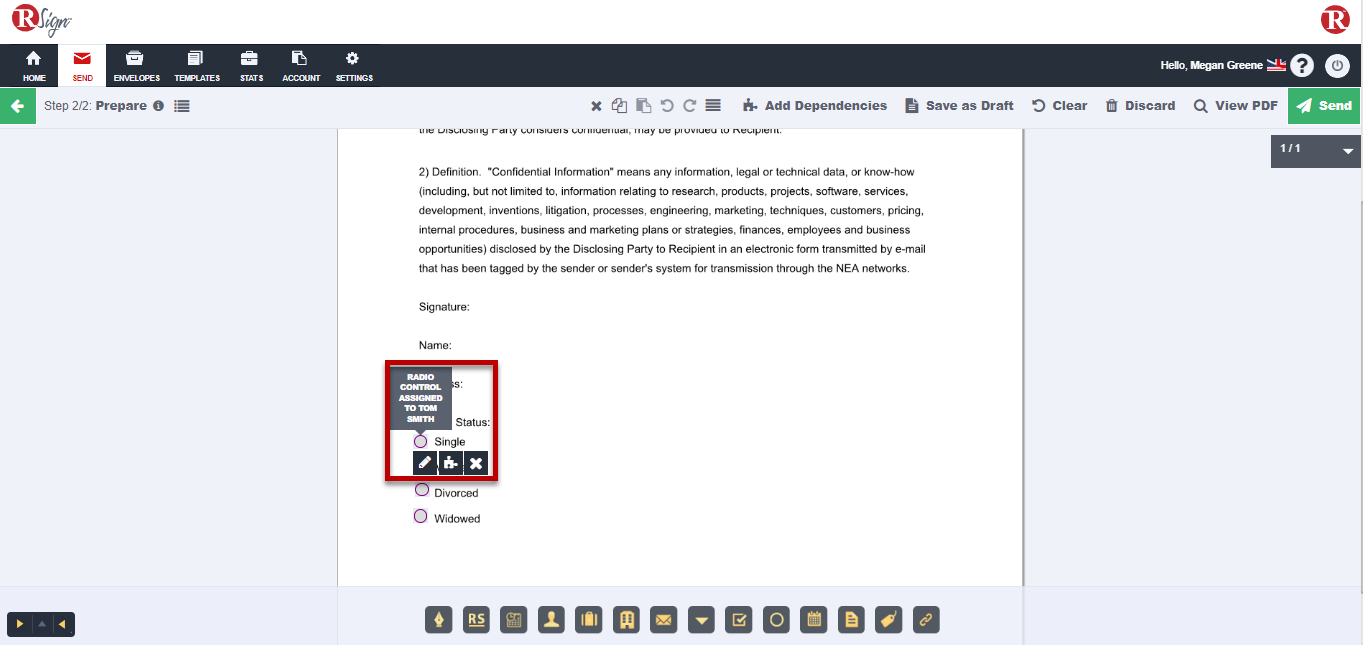Screen dimensions: 1363x645
Task: Click the hyperlink control icon
Action: pos(926,620)
